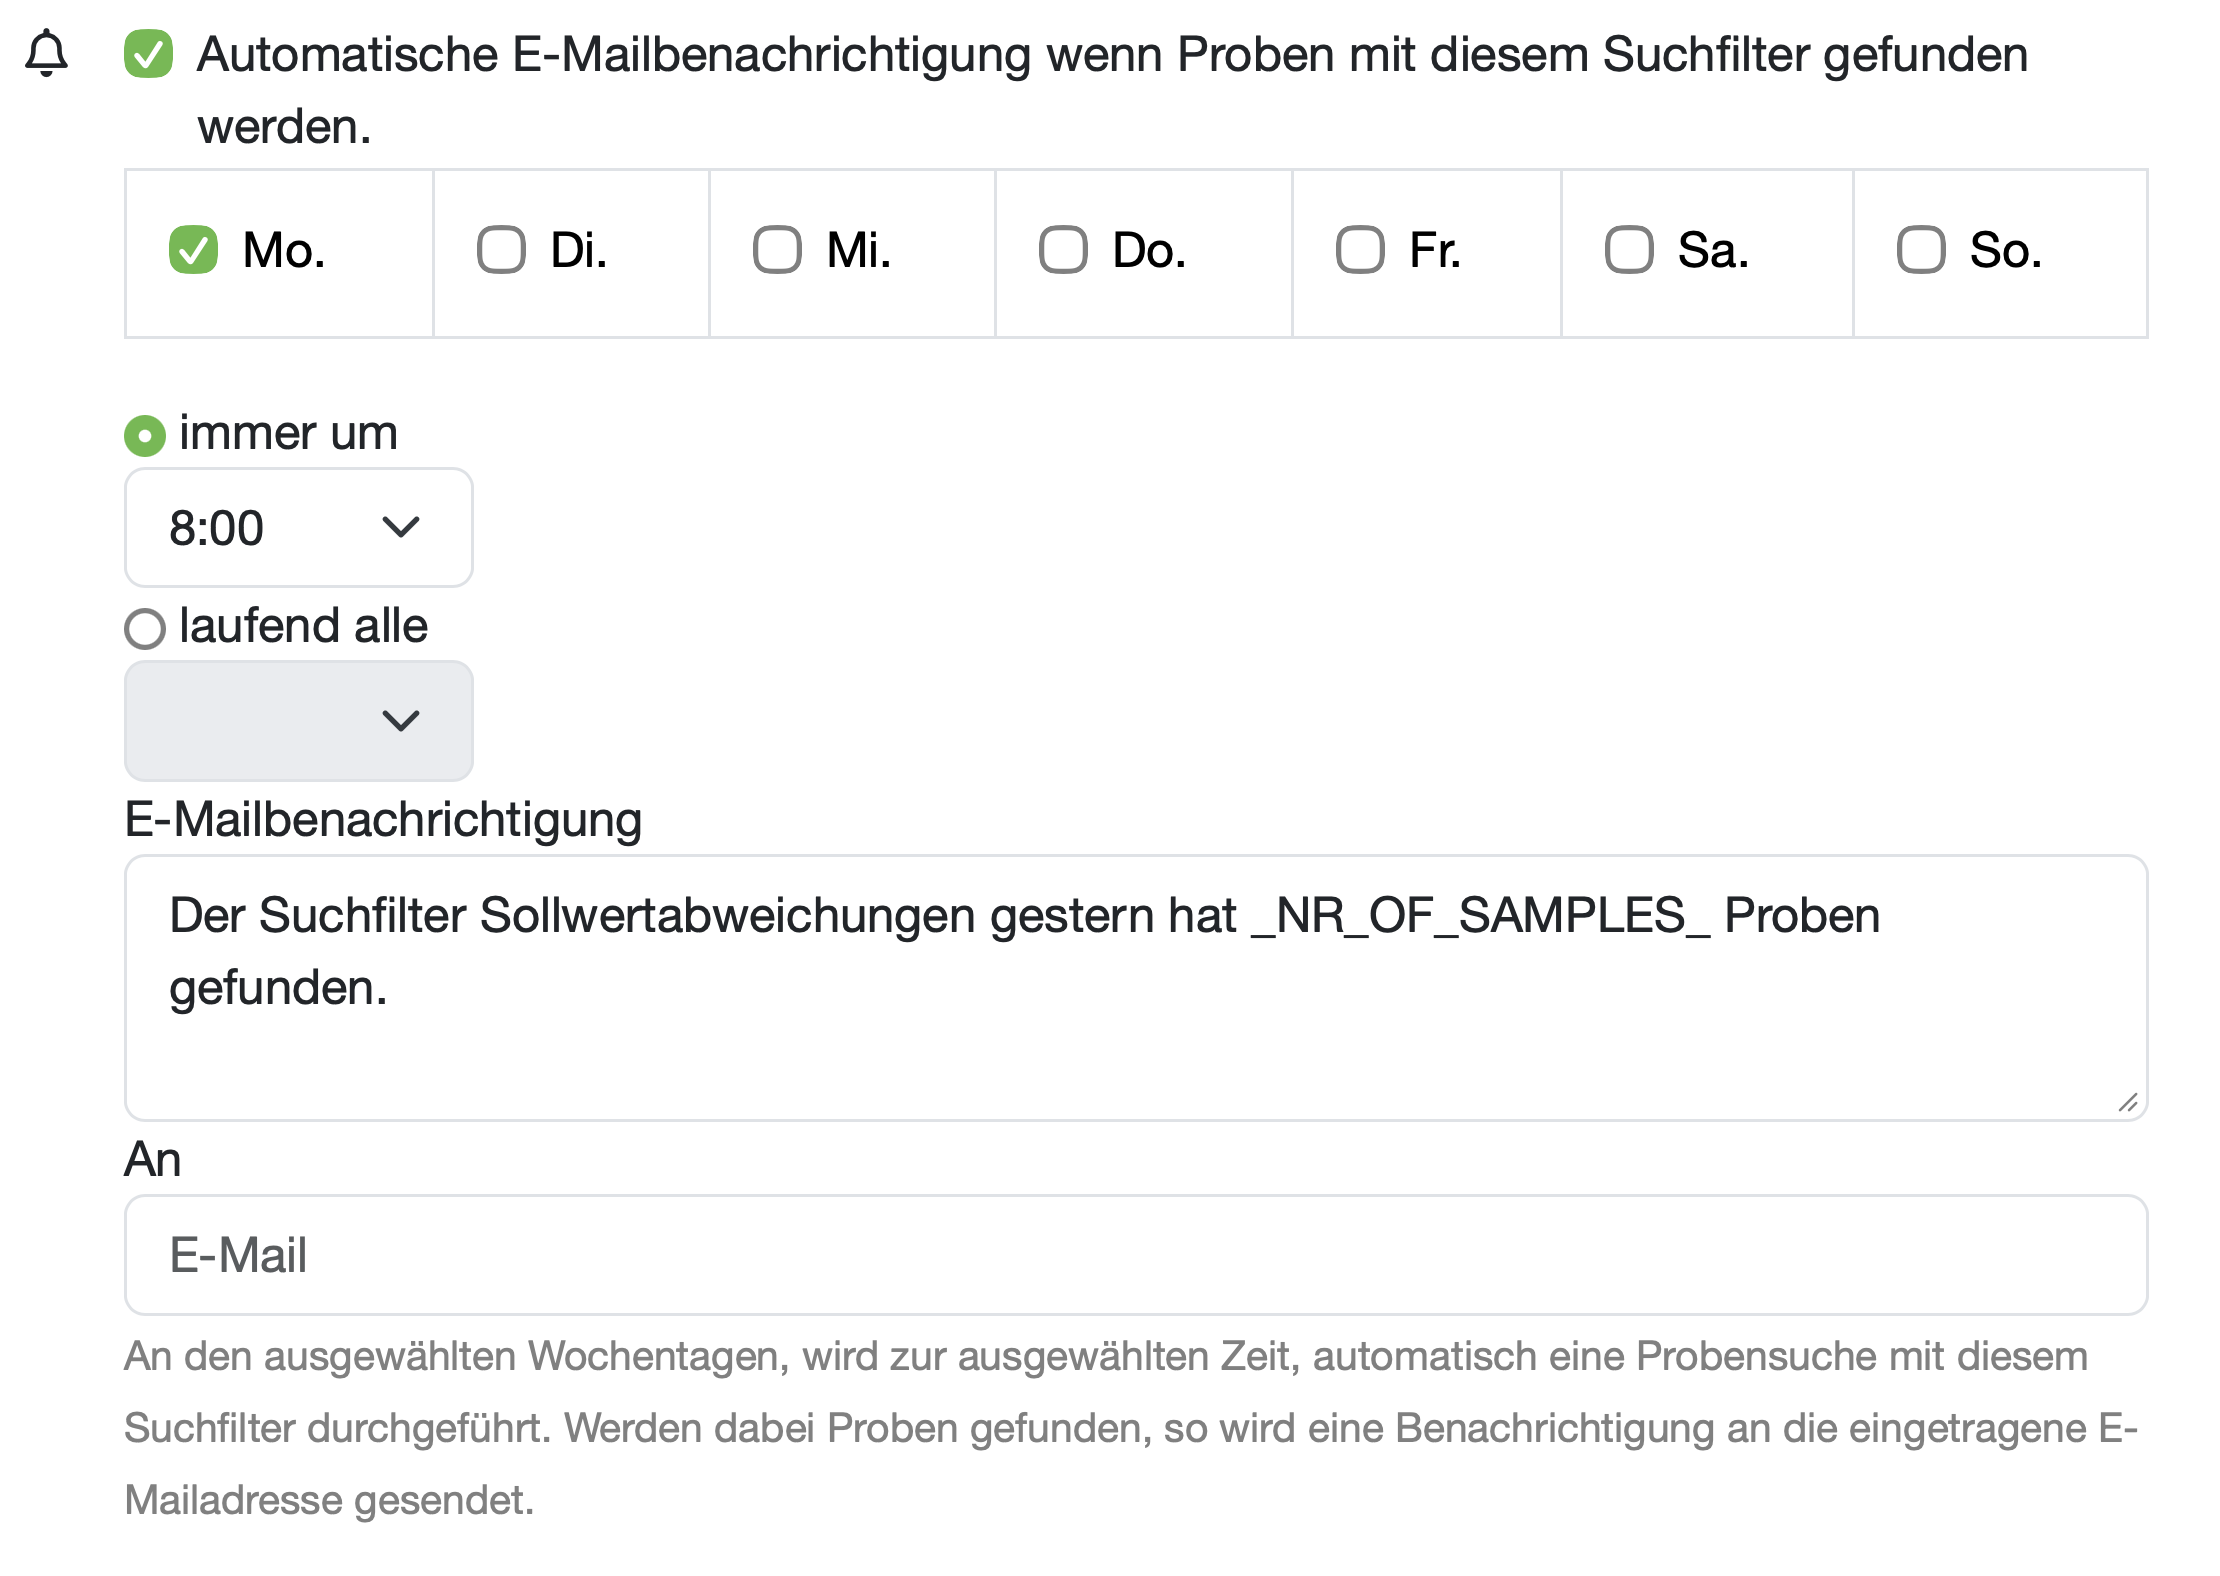The image size is (2220, 1576).
Task: Enable the Fr. weekday checkbox
Action: point(1360,250)
